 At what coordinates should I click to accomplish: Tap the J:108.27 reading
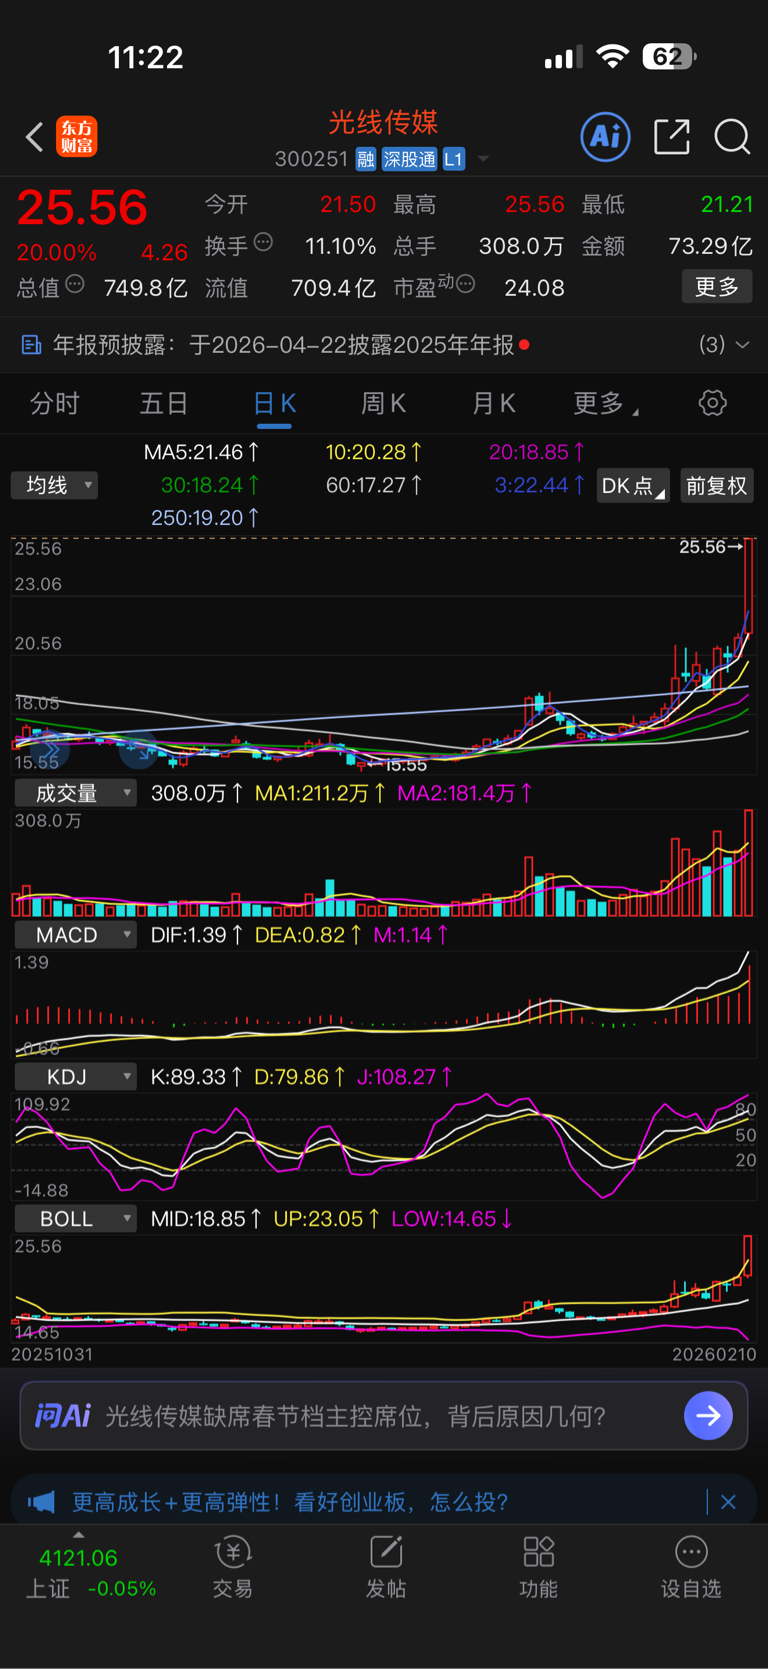(x=405, y=1077)
